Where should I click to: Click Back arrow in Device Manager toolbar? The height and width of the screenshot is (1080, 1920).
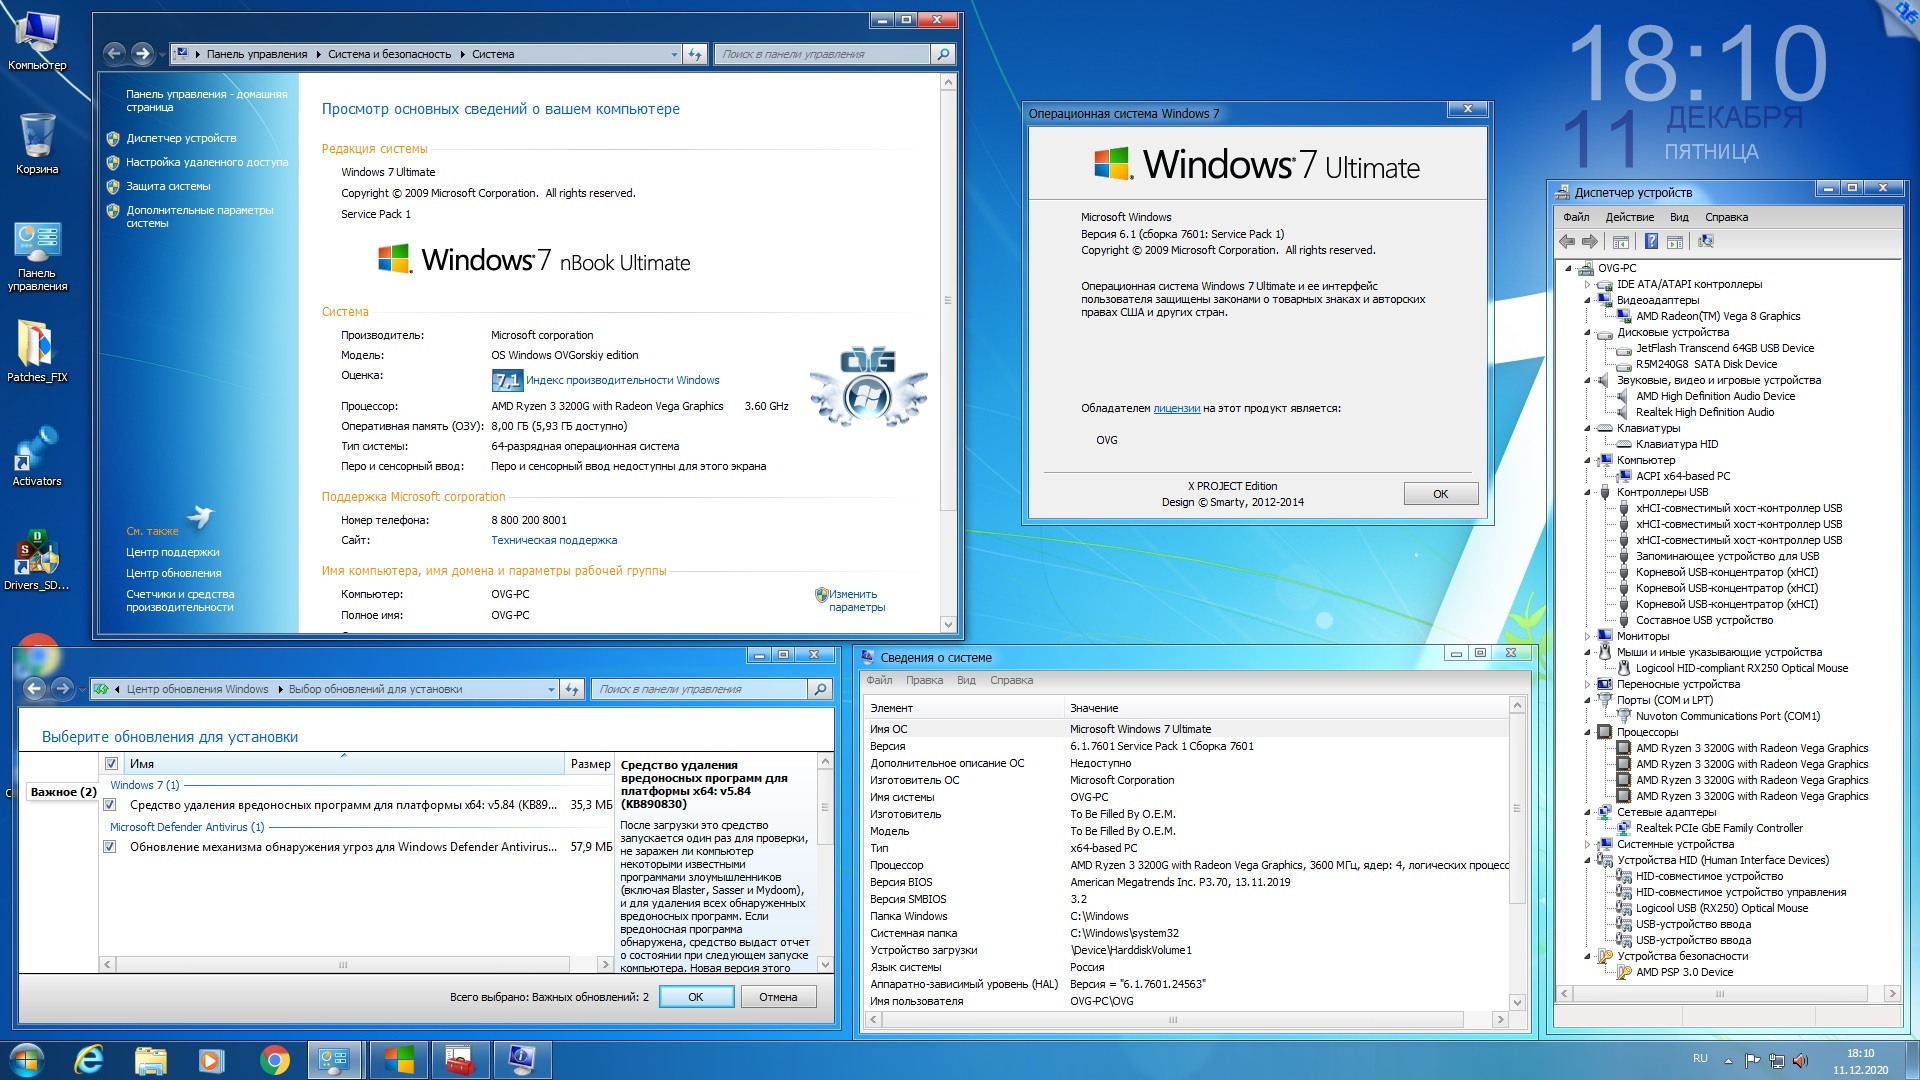pos(1567,241)
